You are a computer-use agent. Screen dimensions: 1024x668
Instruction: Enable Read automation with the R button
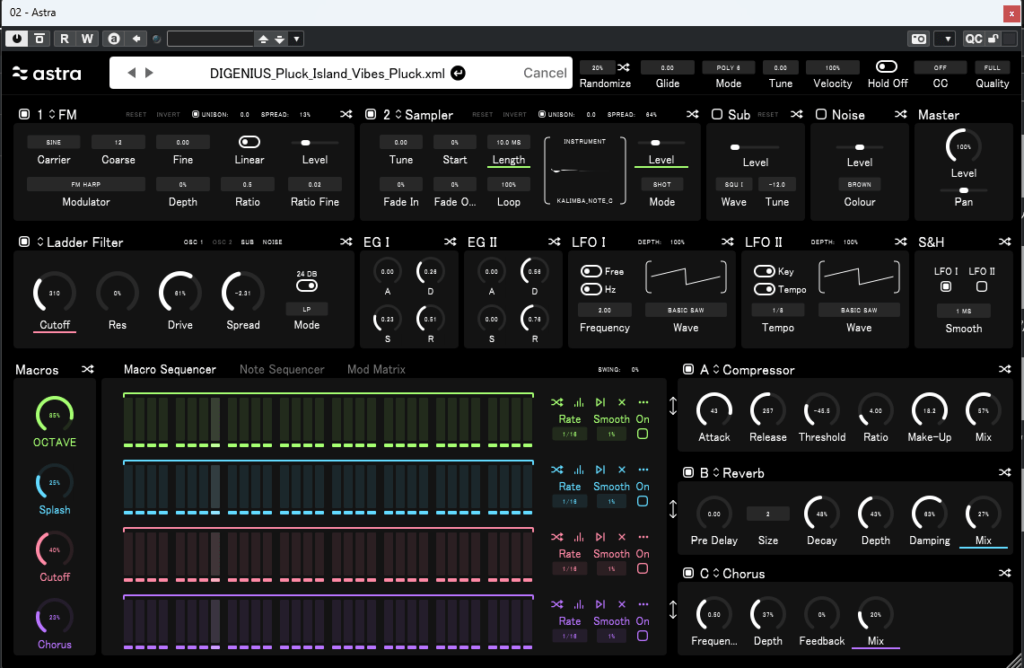click(x=64, y=39)
